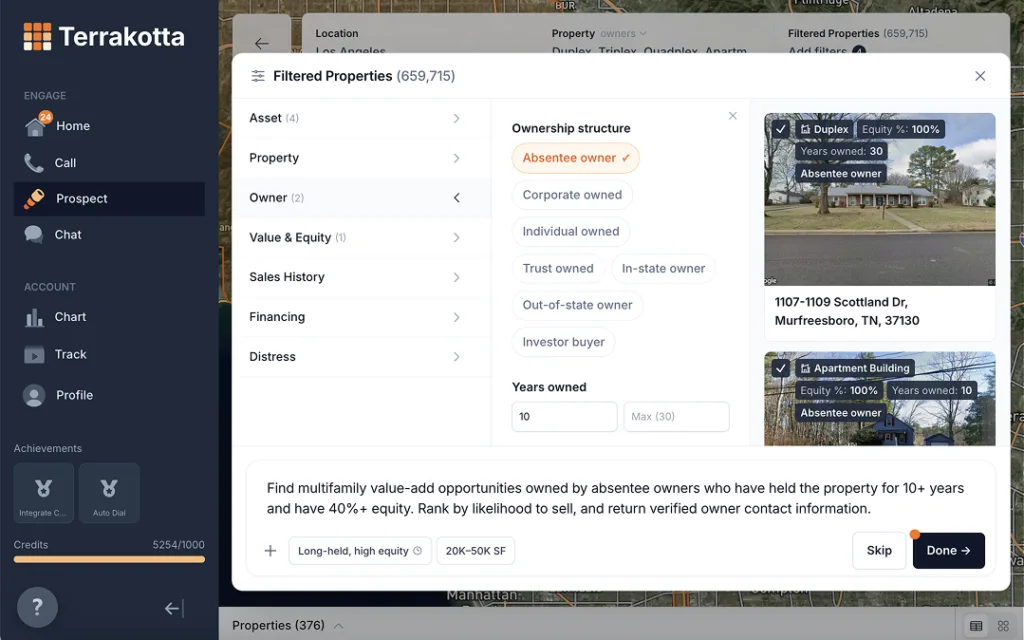Select Prospect in the sidebar
The height and width of the screenshot is (640, 1024).
109,199
